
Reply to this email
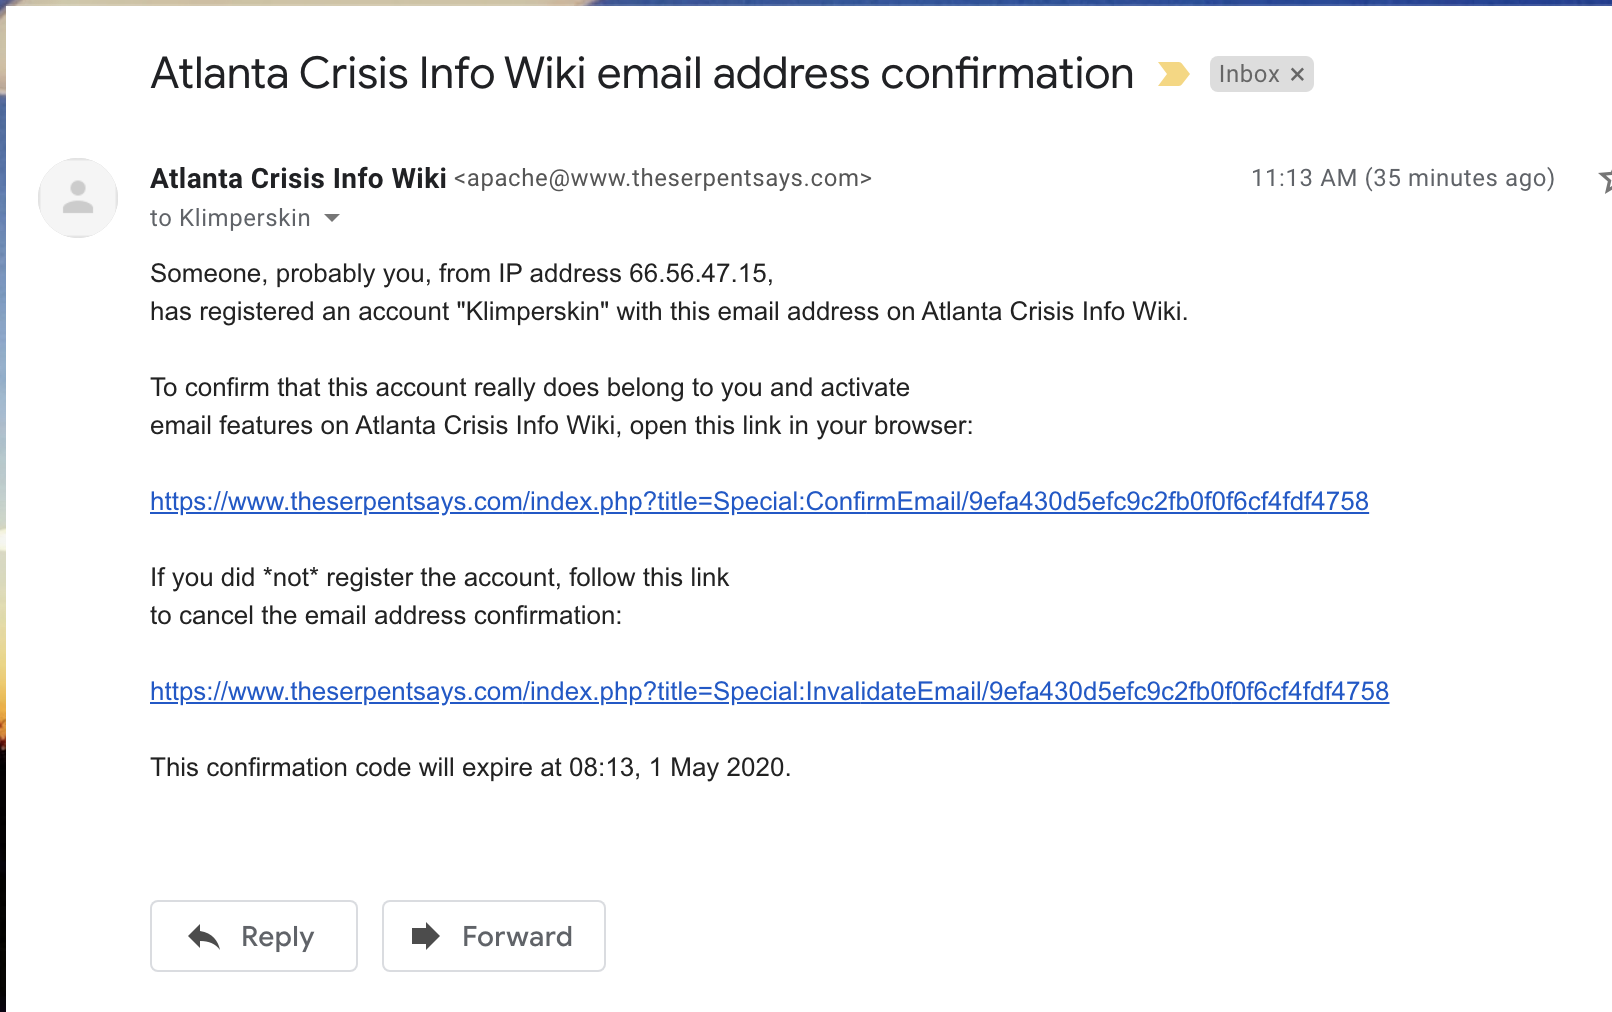pos(254,936)
